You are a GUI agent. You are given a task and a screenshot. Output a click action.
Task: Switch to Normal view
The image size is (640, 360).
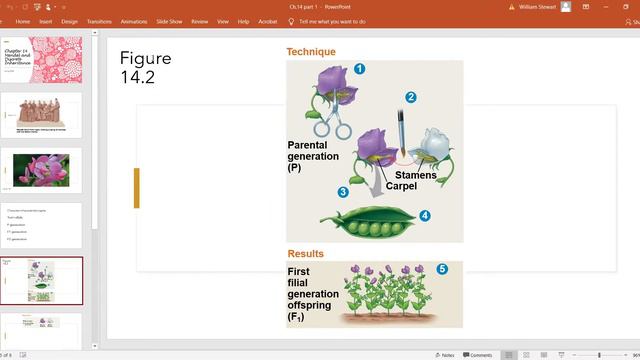click(509, 355)
